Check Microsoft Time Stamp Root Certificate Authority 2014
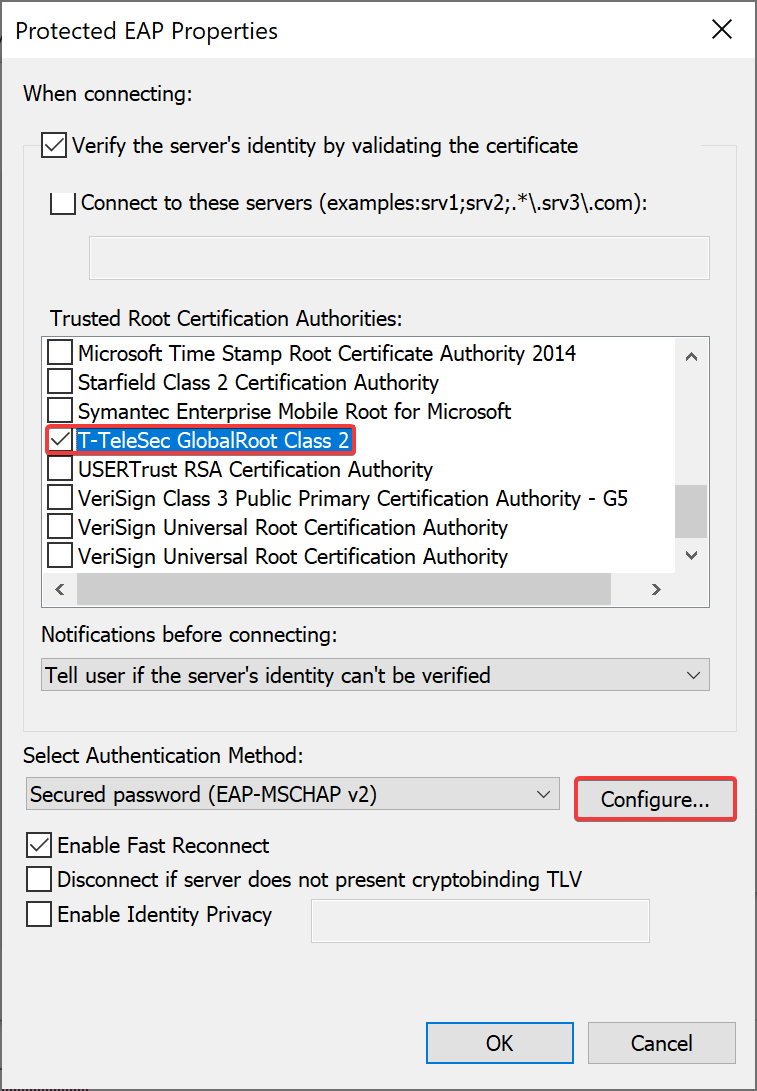Image resolution: width=757 pixels, height=1091 pixels. point(60,353)
